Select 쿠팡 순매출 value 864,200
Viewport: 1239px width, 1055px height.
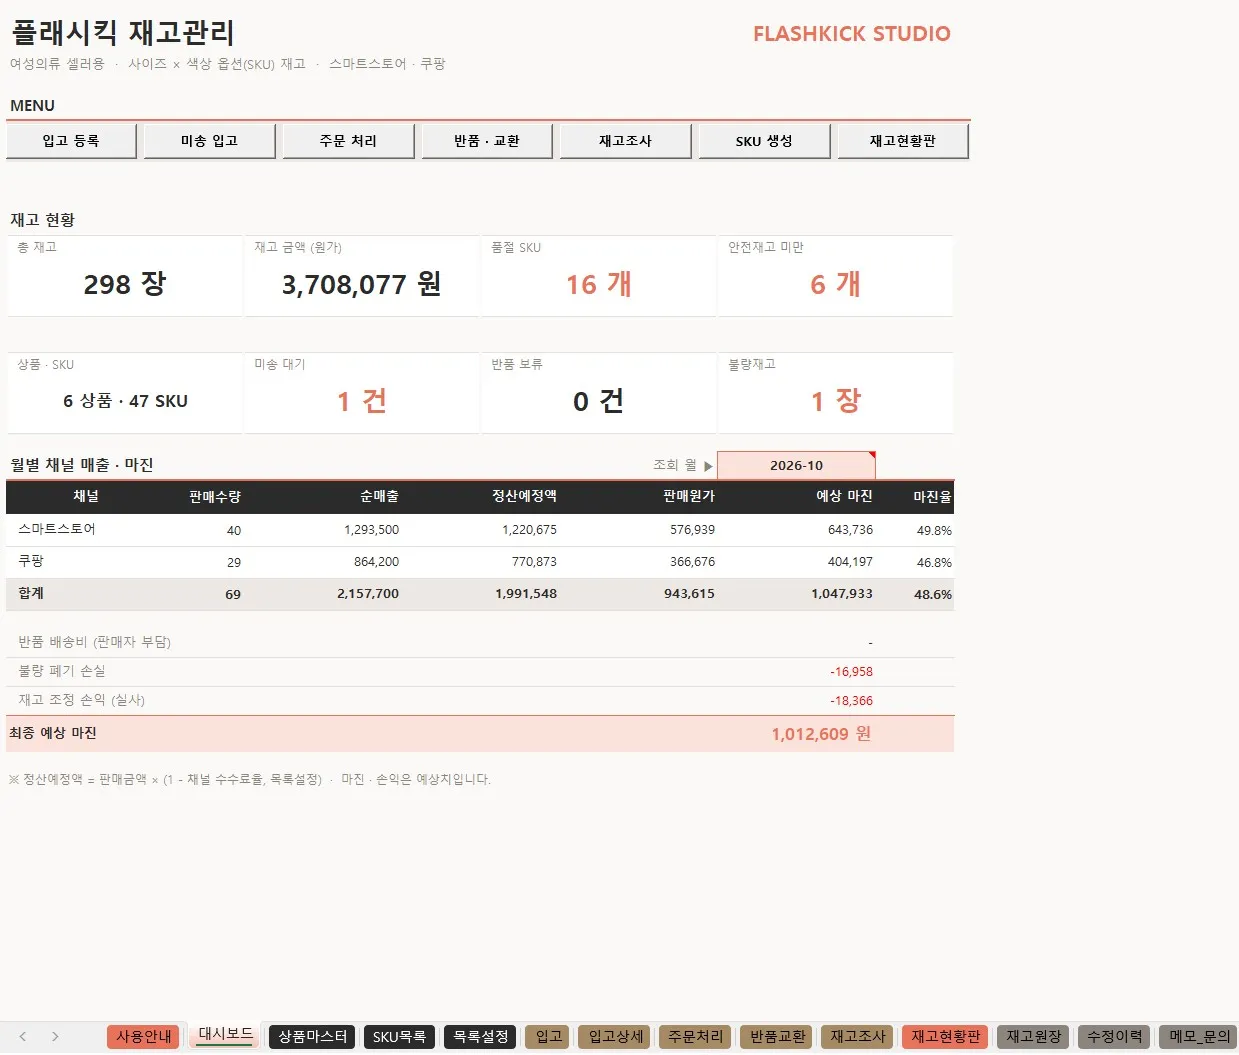point(376,562)
